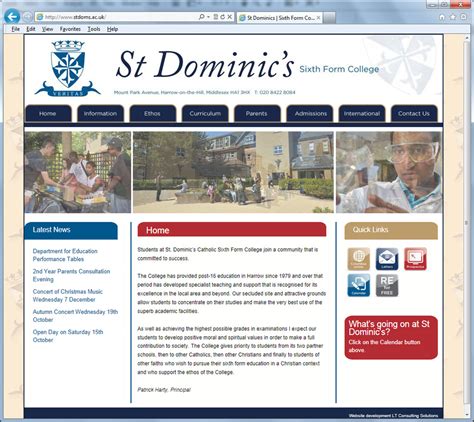Refresh the page with reload icon
This screenshot has height=422, width=474.
point(222,17)
